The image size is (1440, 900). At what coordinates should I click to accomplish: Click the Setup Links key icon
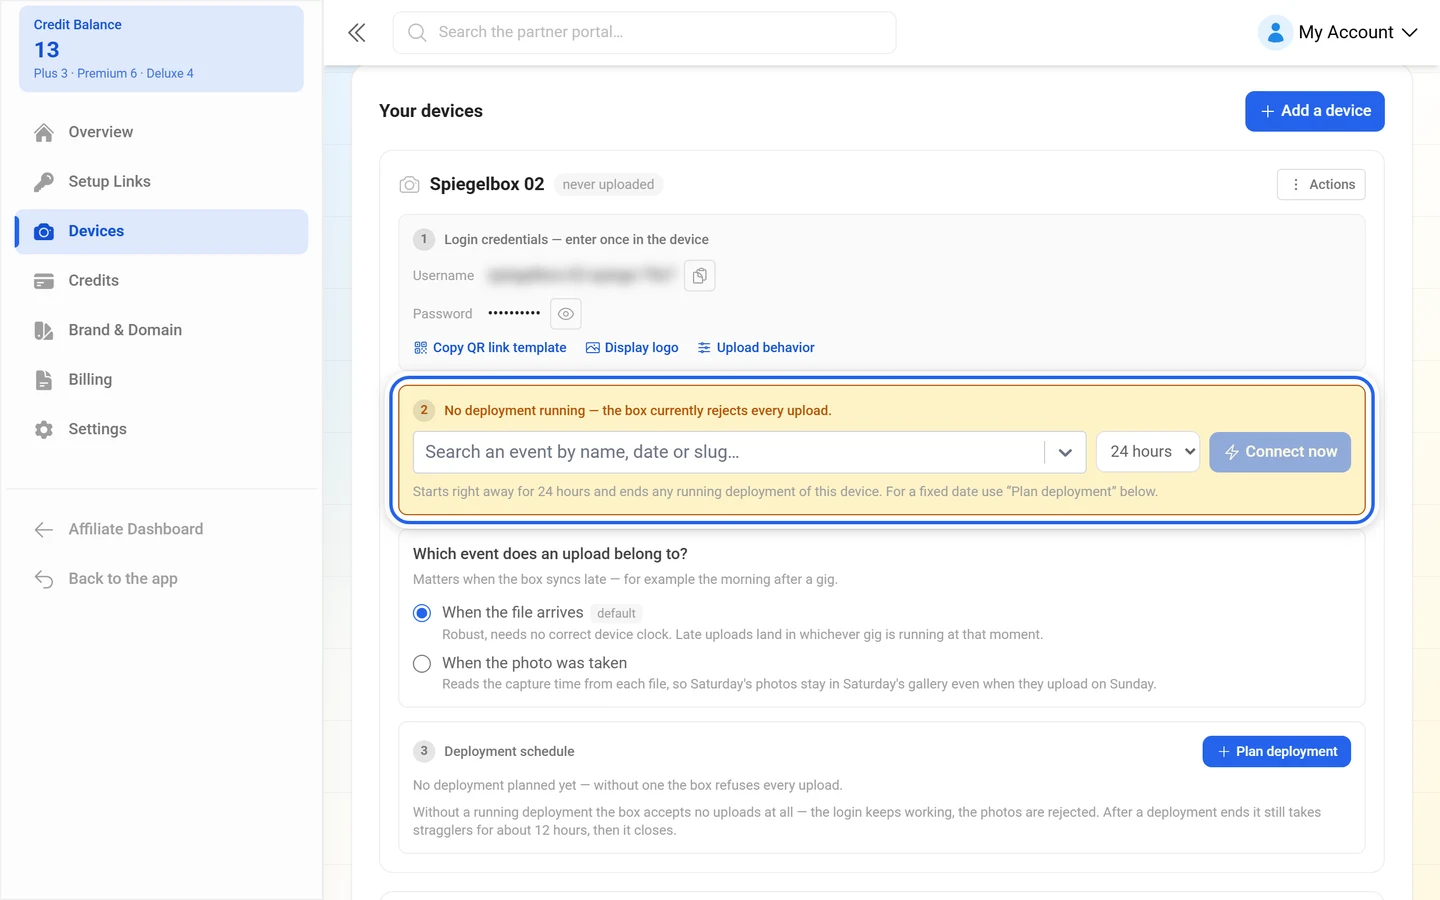click(x=44, y=182)
